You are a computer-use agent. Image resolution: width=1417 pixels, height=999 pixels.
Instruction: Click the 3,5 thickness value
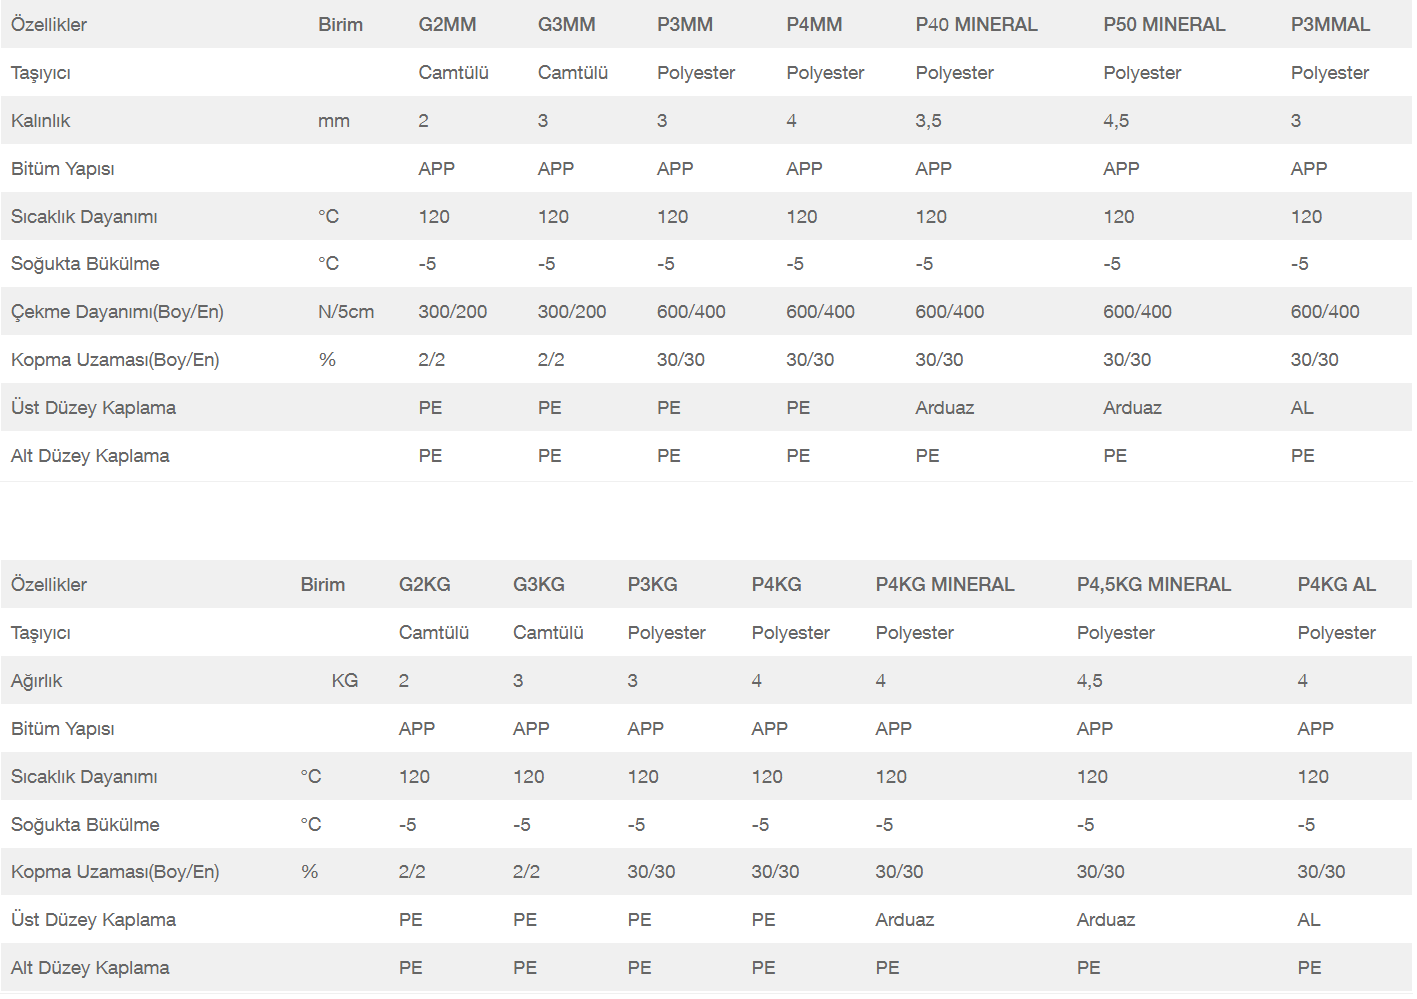click(928, 121)
